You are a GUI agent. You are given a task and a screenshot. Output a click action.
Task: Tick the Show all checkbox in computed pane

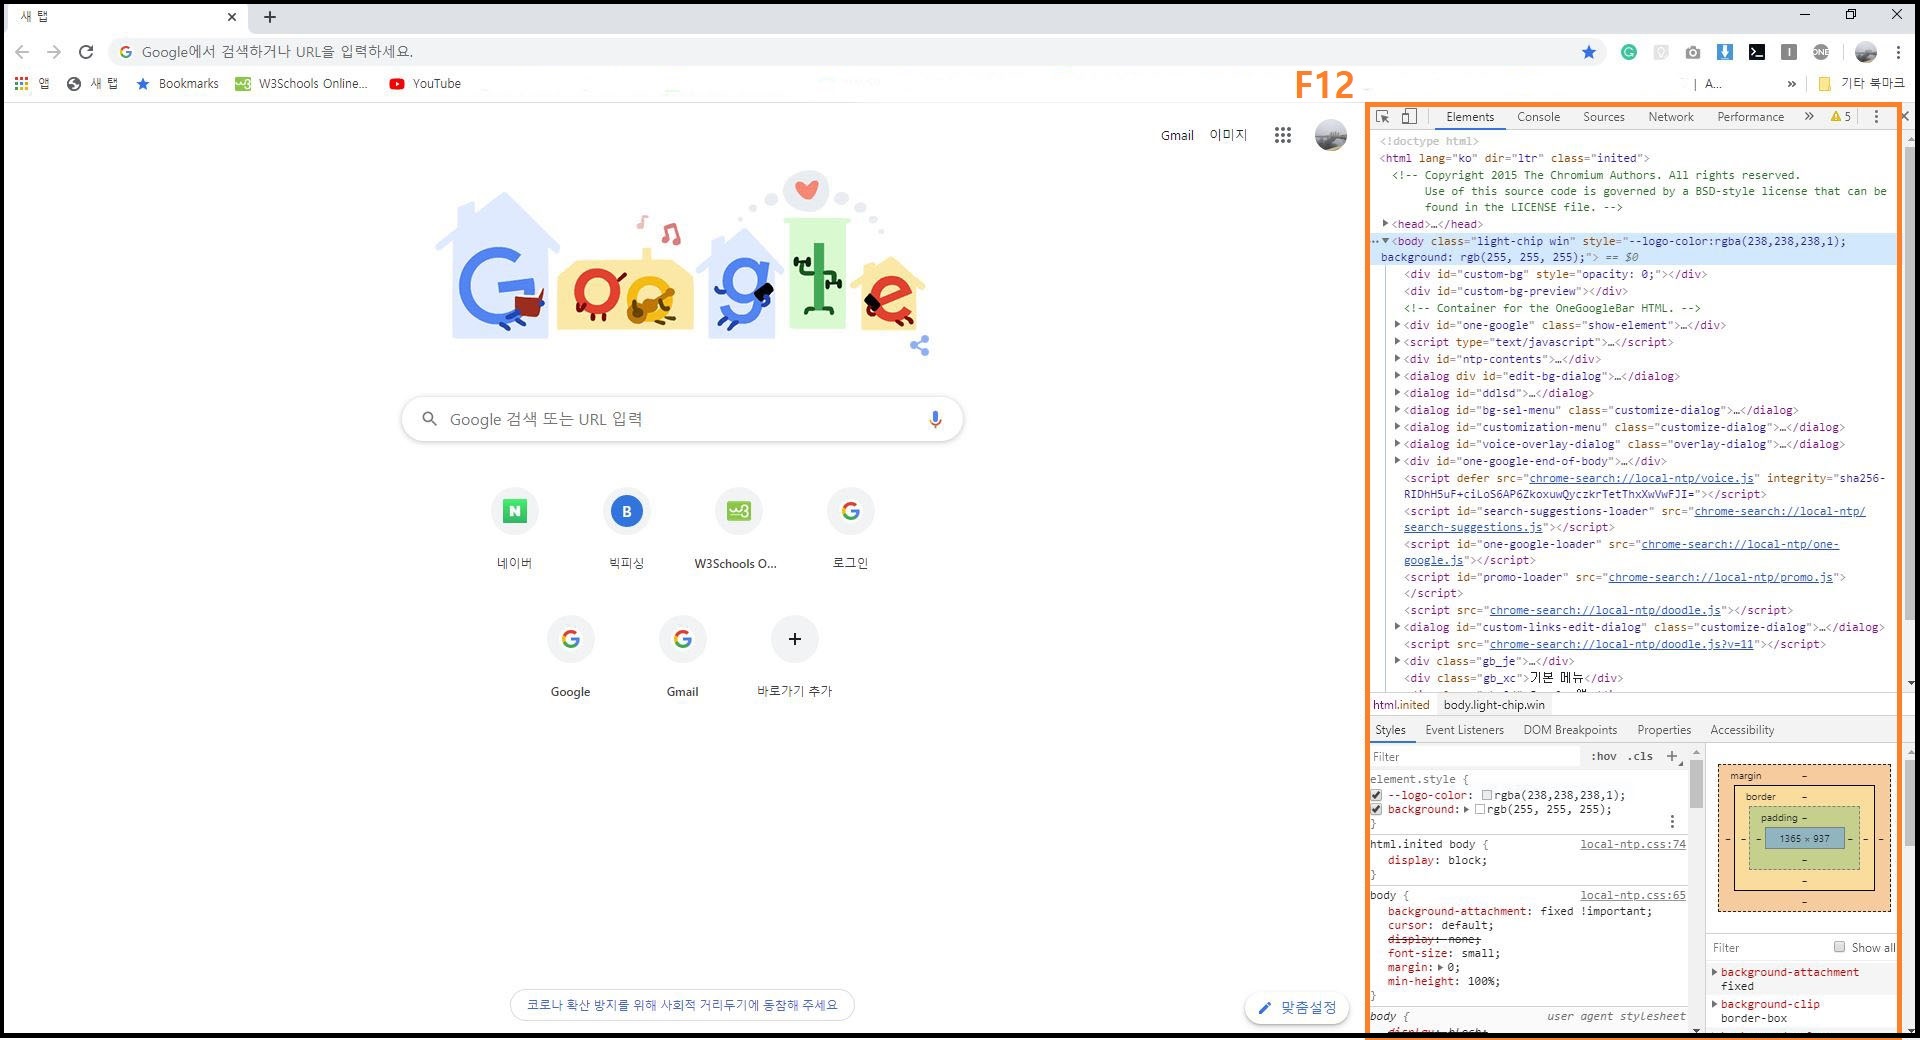point(1839,947)
